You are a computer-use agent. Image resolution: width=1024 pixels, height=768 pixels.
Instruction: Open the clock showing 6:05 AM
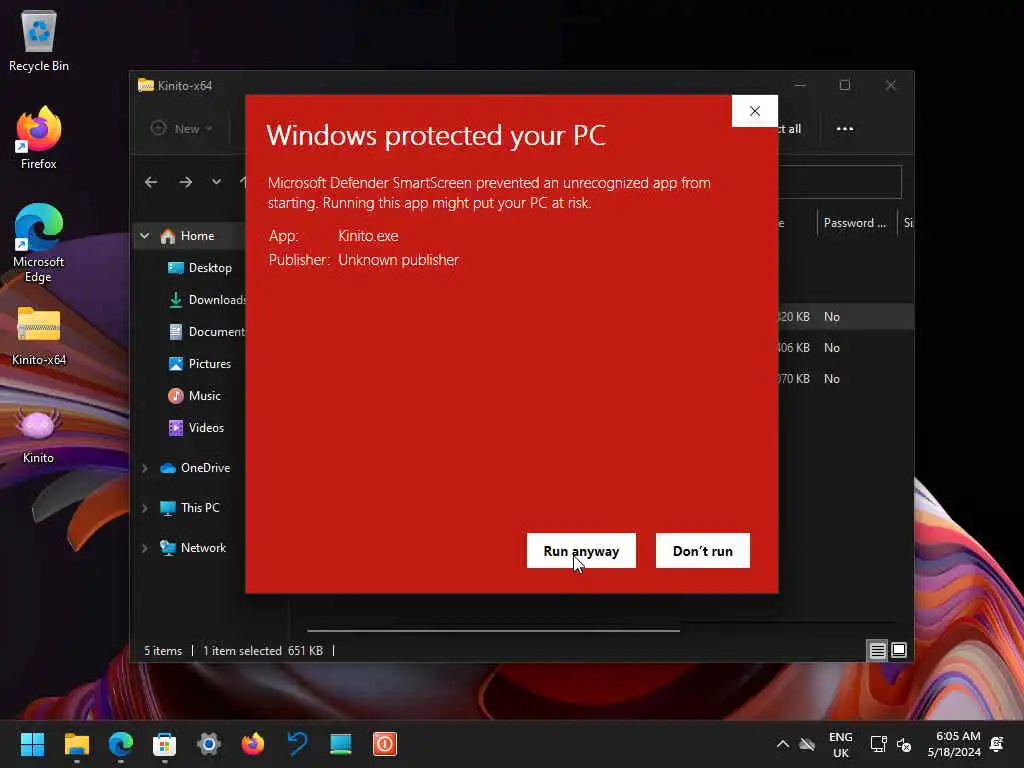tap(954, 744)
